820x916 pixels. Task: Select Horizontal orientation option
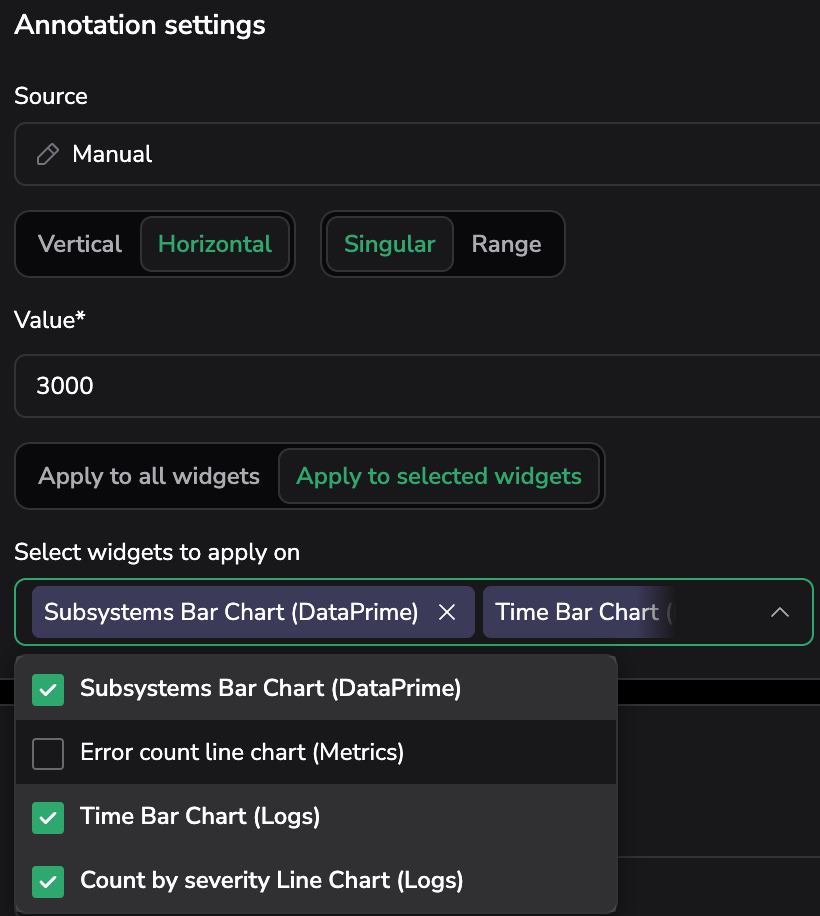[x=215, y=244]
